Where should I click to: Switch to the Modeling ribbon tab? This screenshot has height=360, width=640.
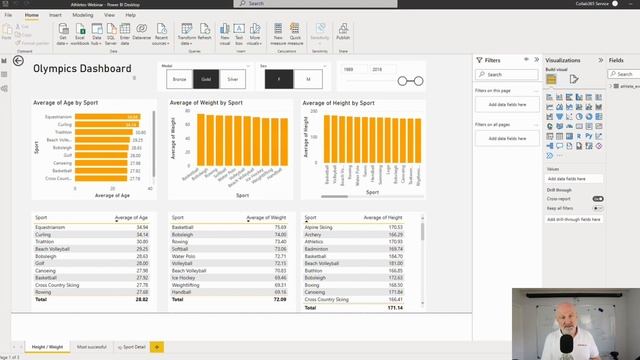coord(83,15)
